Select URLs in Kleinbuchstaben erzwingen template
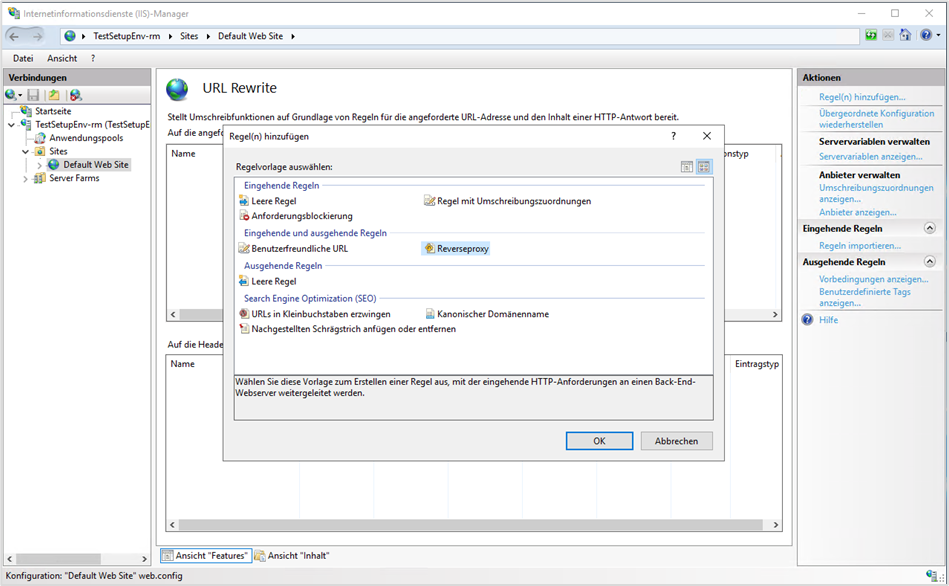 (320, 314)
